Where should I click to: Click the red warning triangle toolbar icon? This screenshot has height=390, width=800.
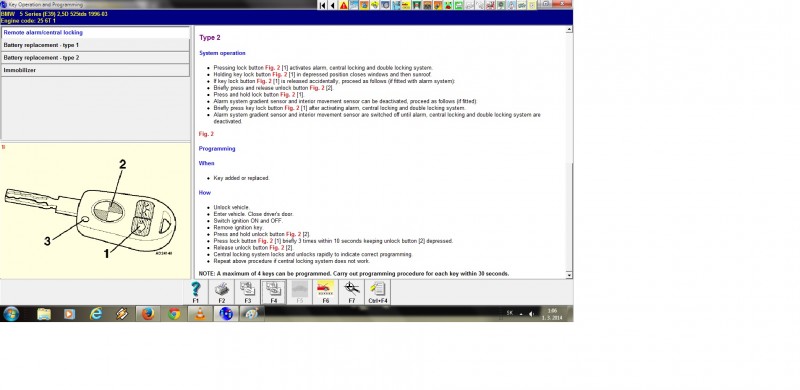(x=343, y=5)
